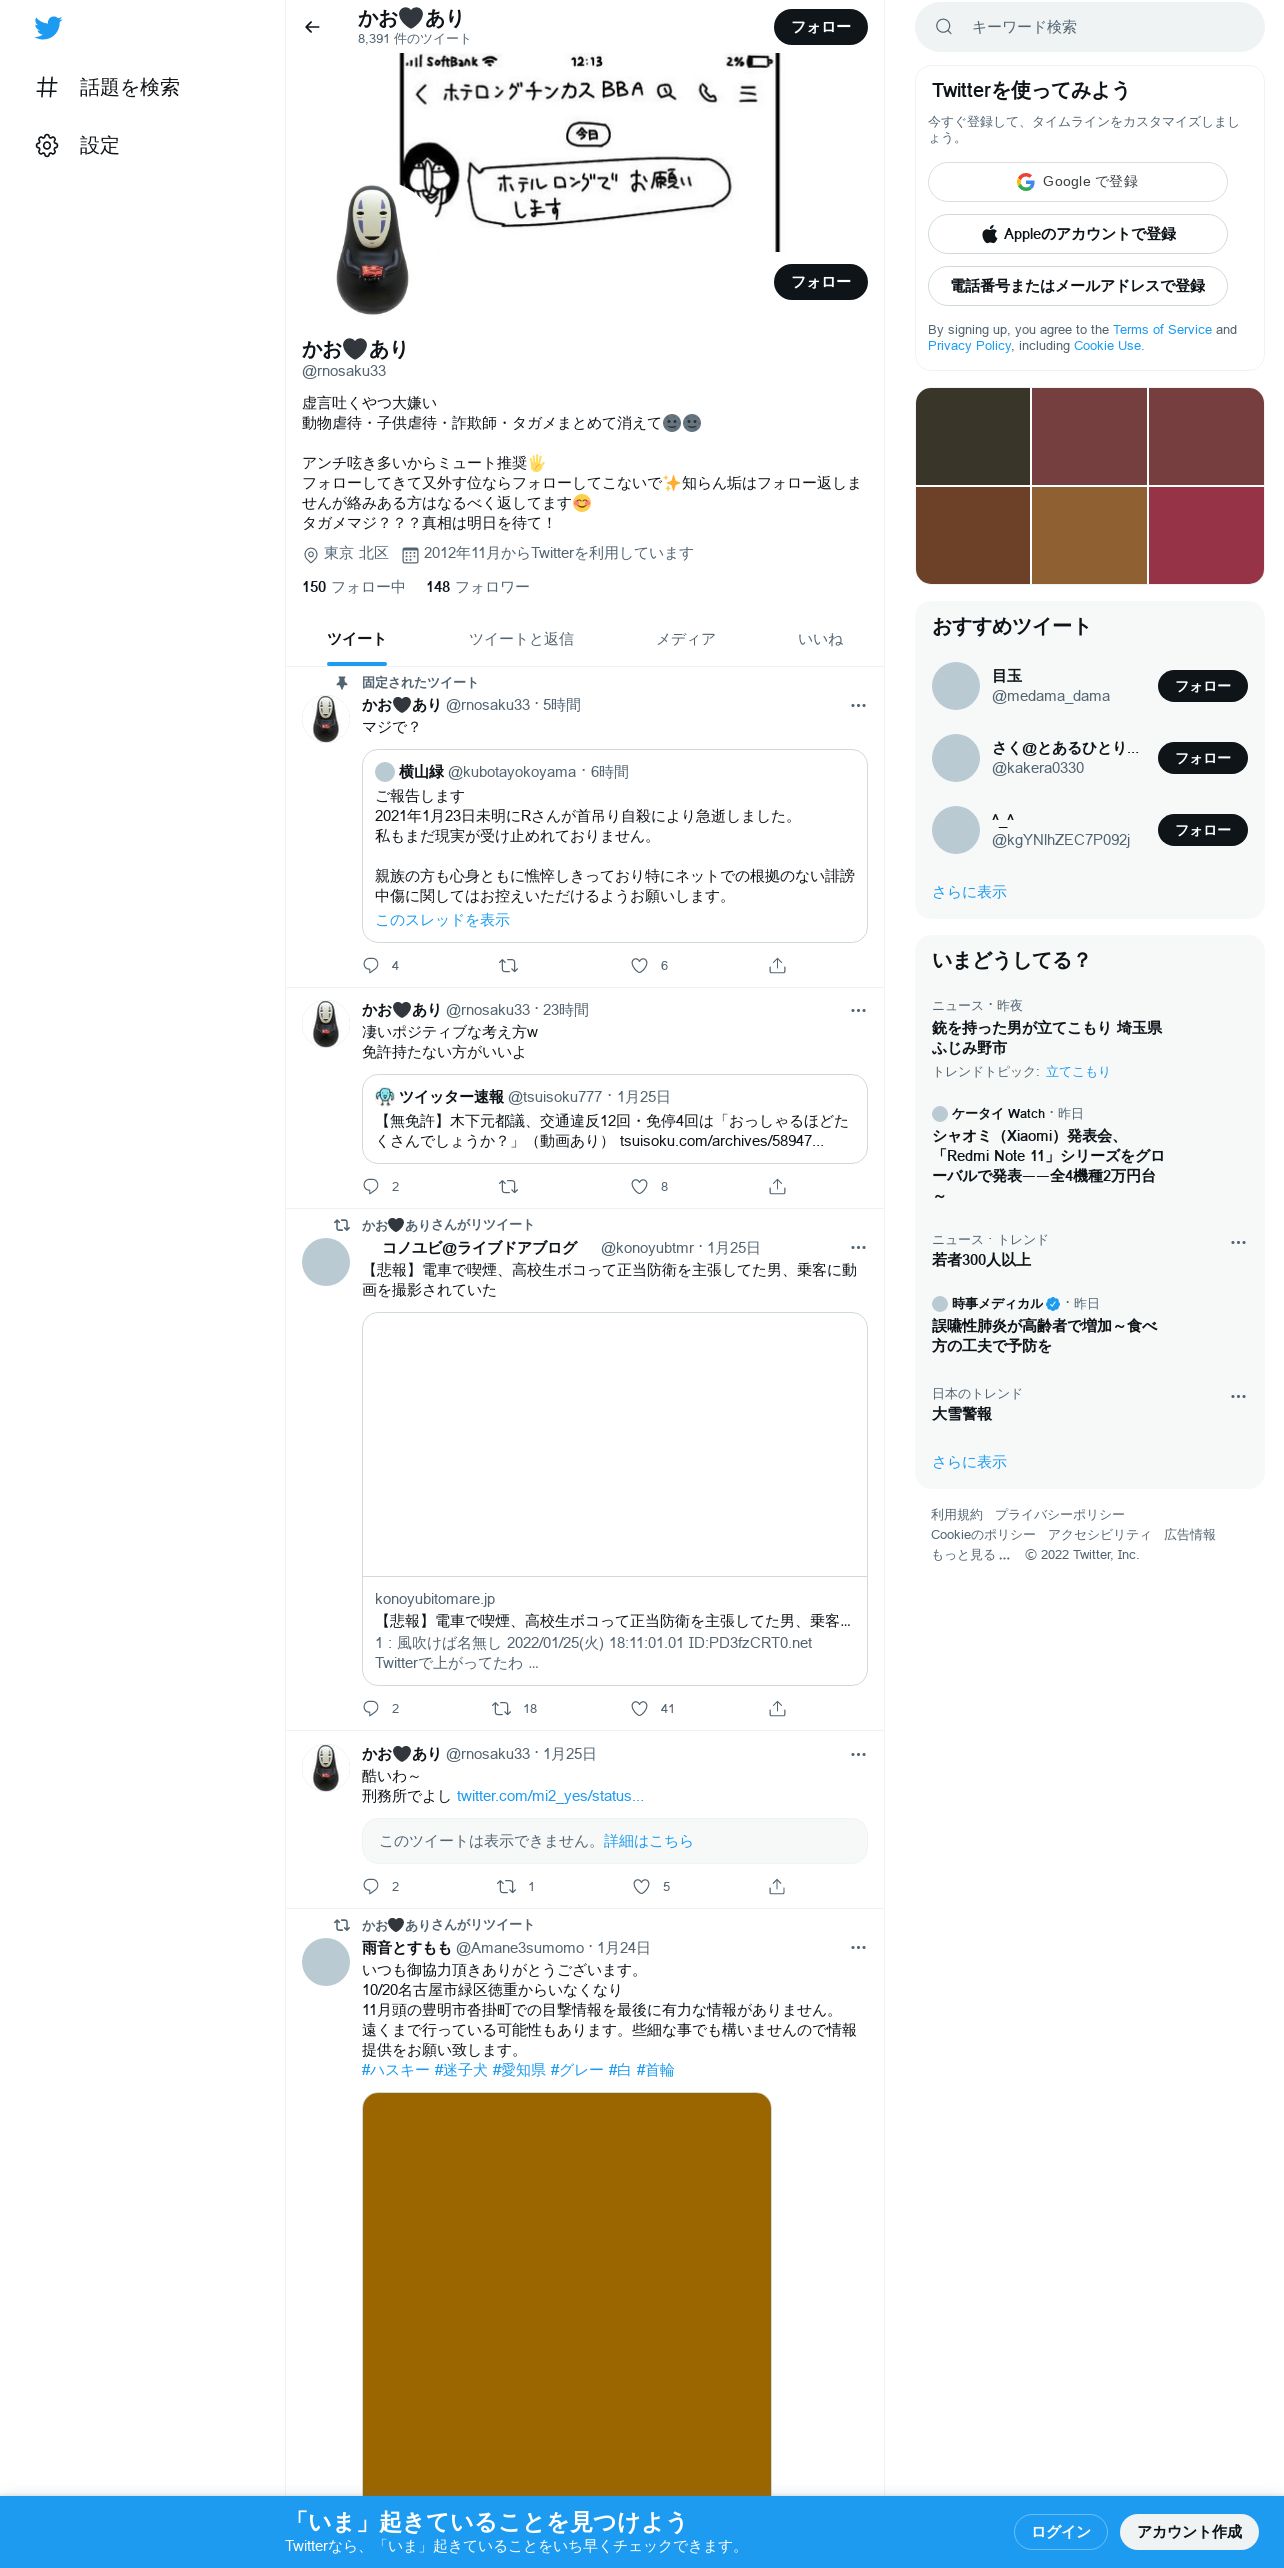Retweet the pinned tweet マジで？
This screenshot has height=2568, width=1284.
point(508,965)
